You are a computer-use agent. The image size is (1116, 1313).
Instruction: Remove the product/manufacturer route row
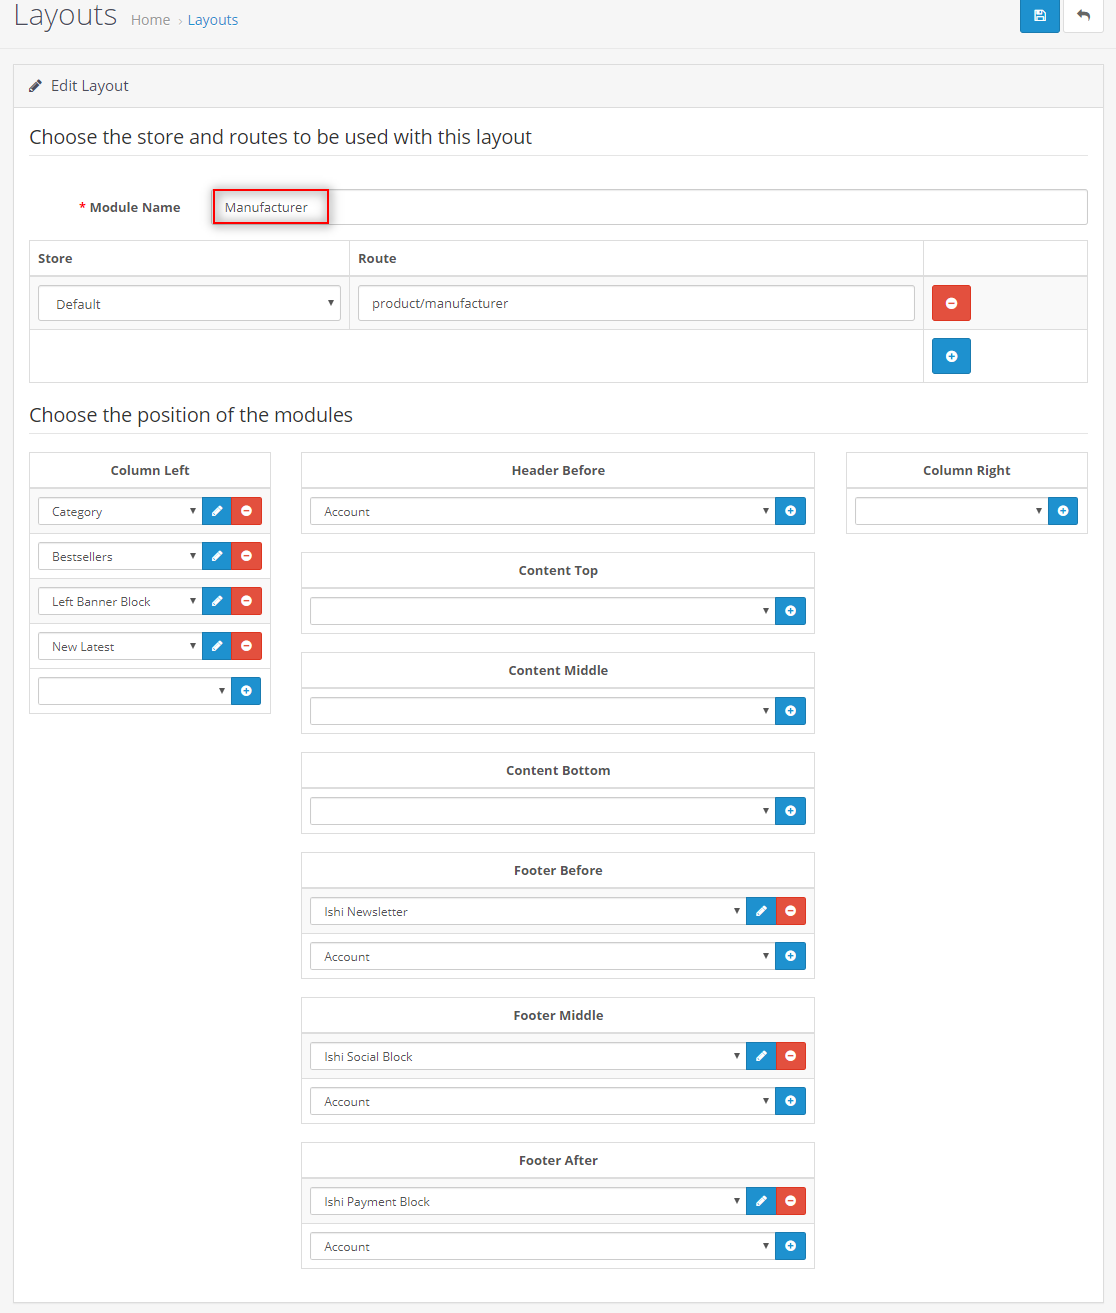tap(951, 303)
